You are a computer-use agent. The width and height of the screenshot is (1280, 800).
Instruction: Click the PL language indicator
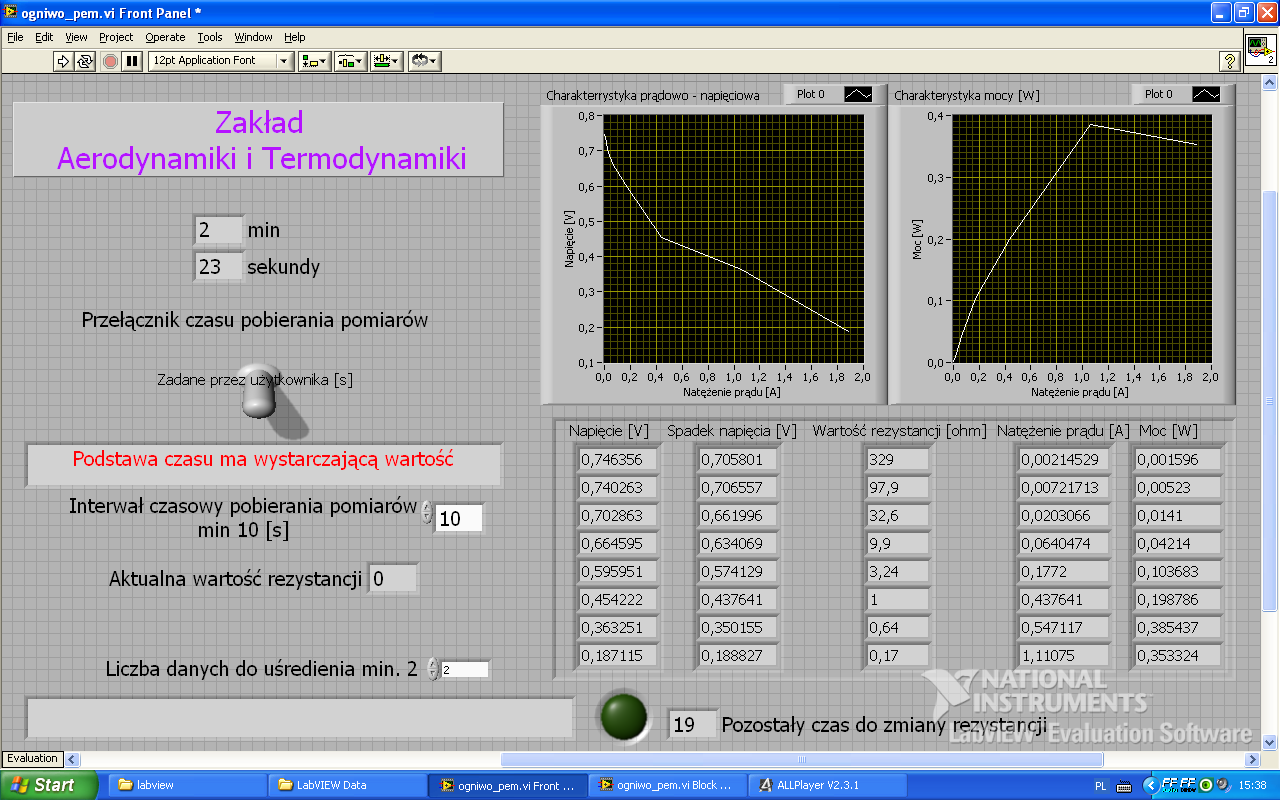tap(1101, 785)
